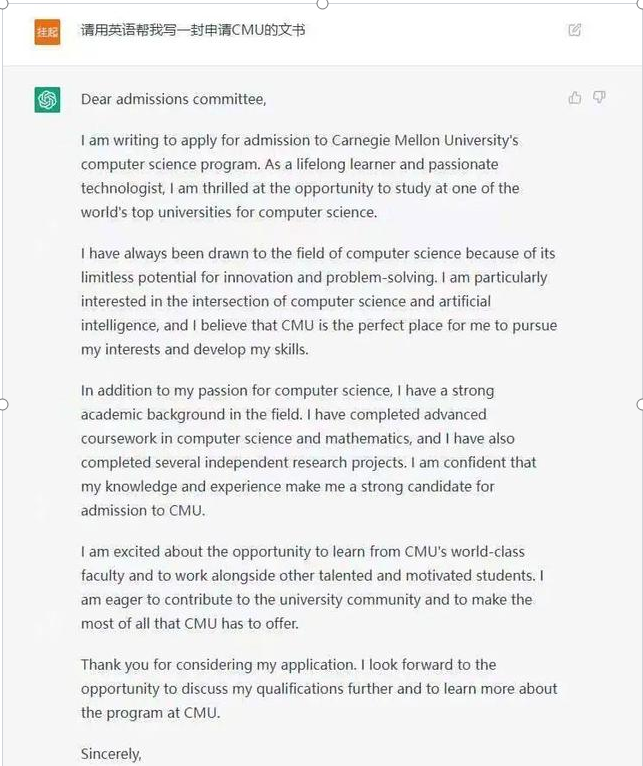The image size is (643, 766).
Task: Click the line "admission to CMU."
Action: pos(144,510)
